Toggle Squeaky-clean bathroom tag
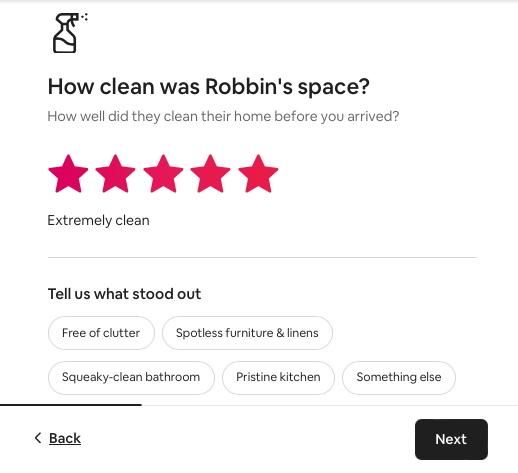Viewport: 518px width, 473px height. (x=131, y=378)
